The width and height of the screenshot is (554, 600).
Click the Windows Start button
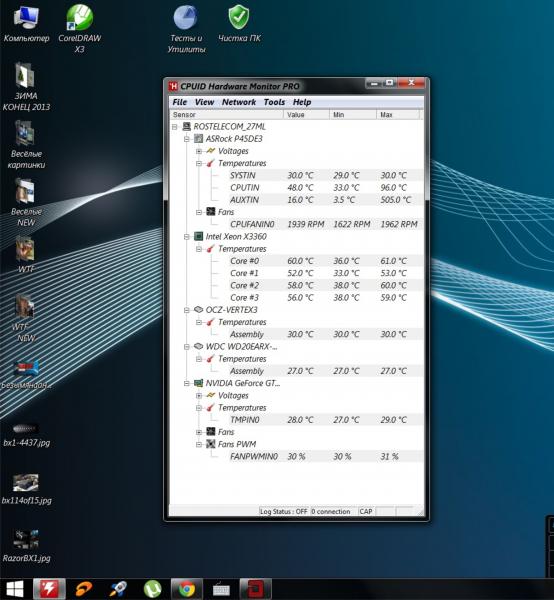(15, 589)
